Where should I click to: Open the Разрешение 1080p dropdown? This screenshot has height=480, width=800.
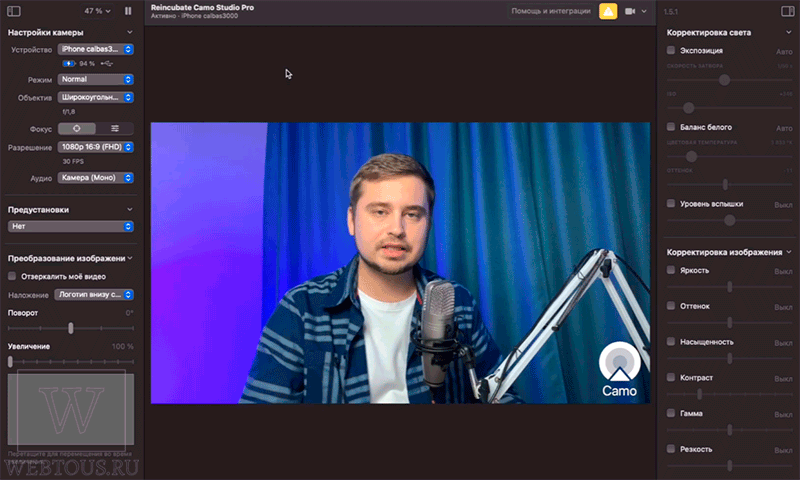95,147
